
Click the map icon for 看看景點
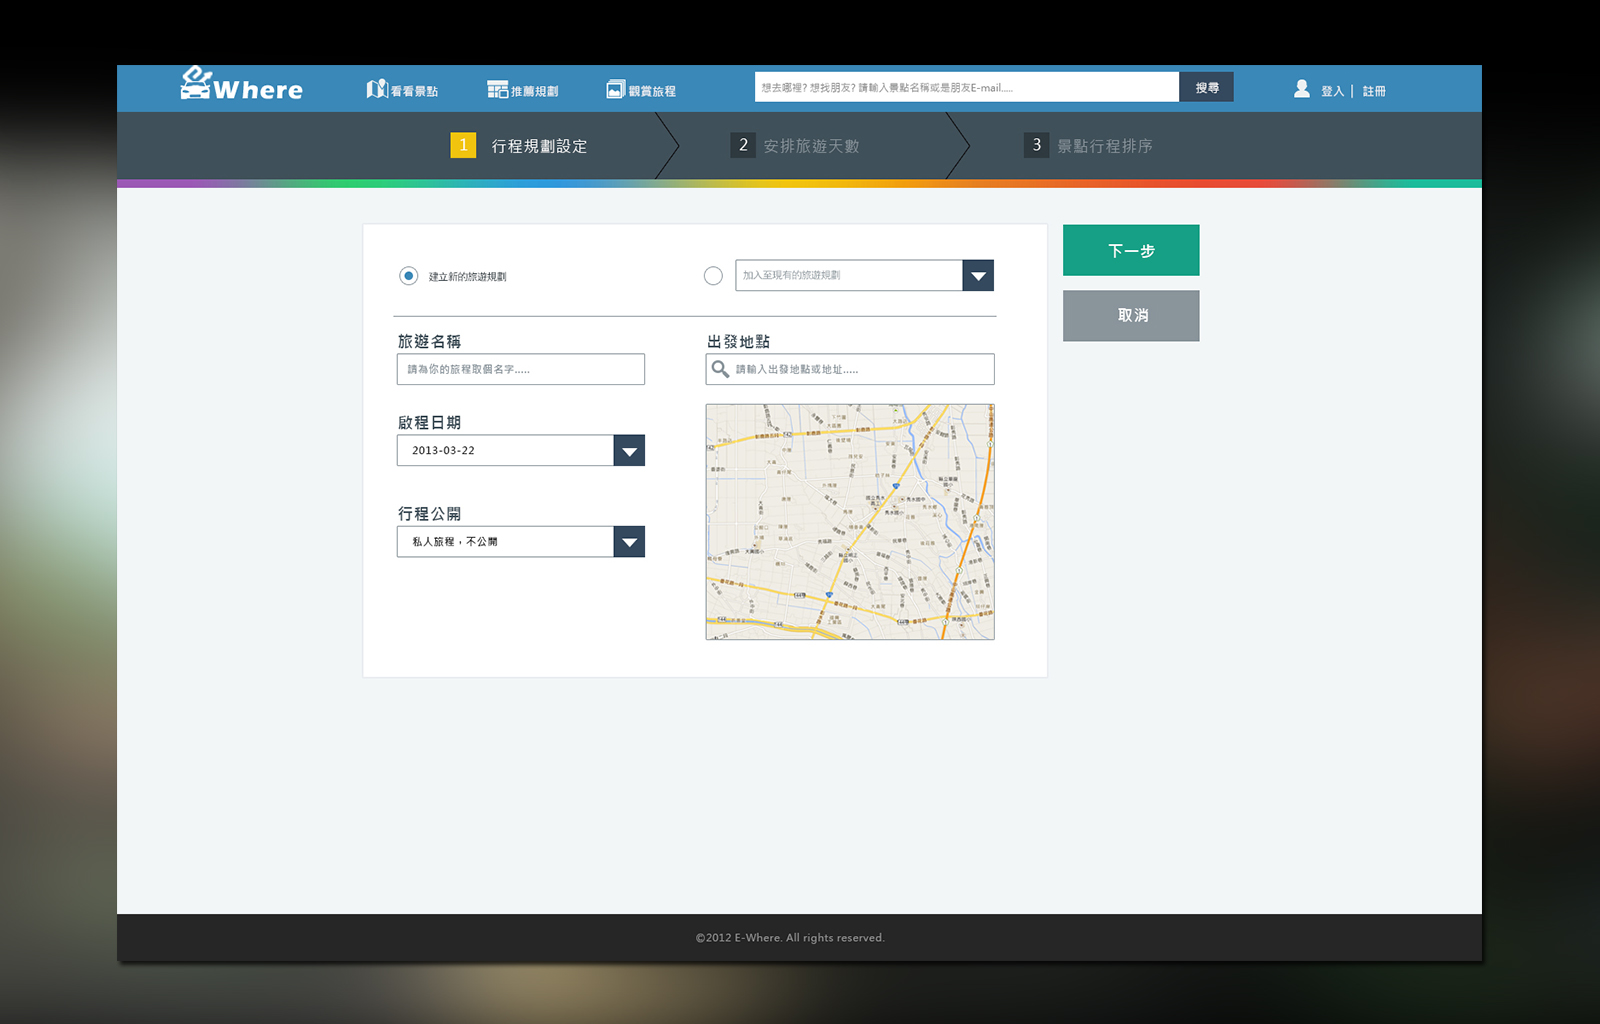[x=376, y=89]
